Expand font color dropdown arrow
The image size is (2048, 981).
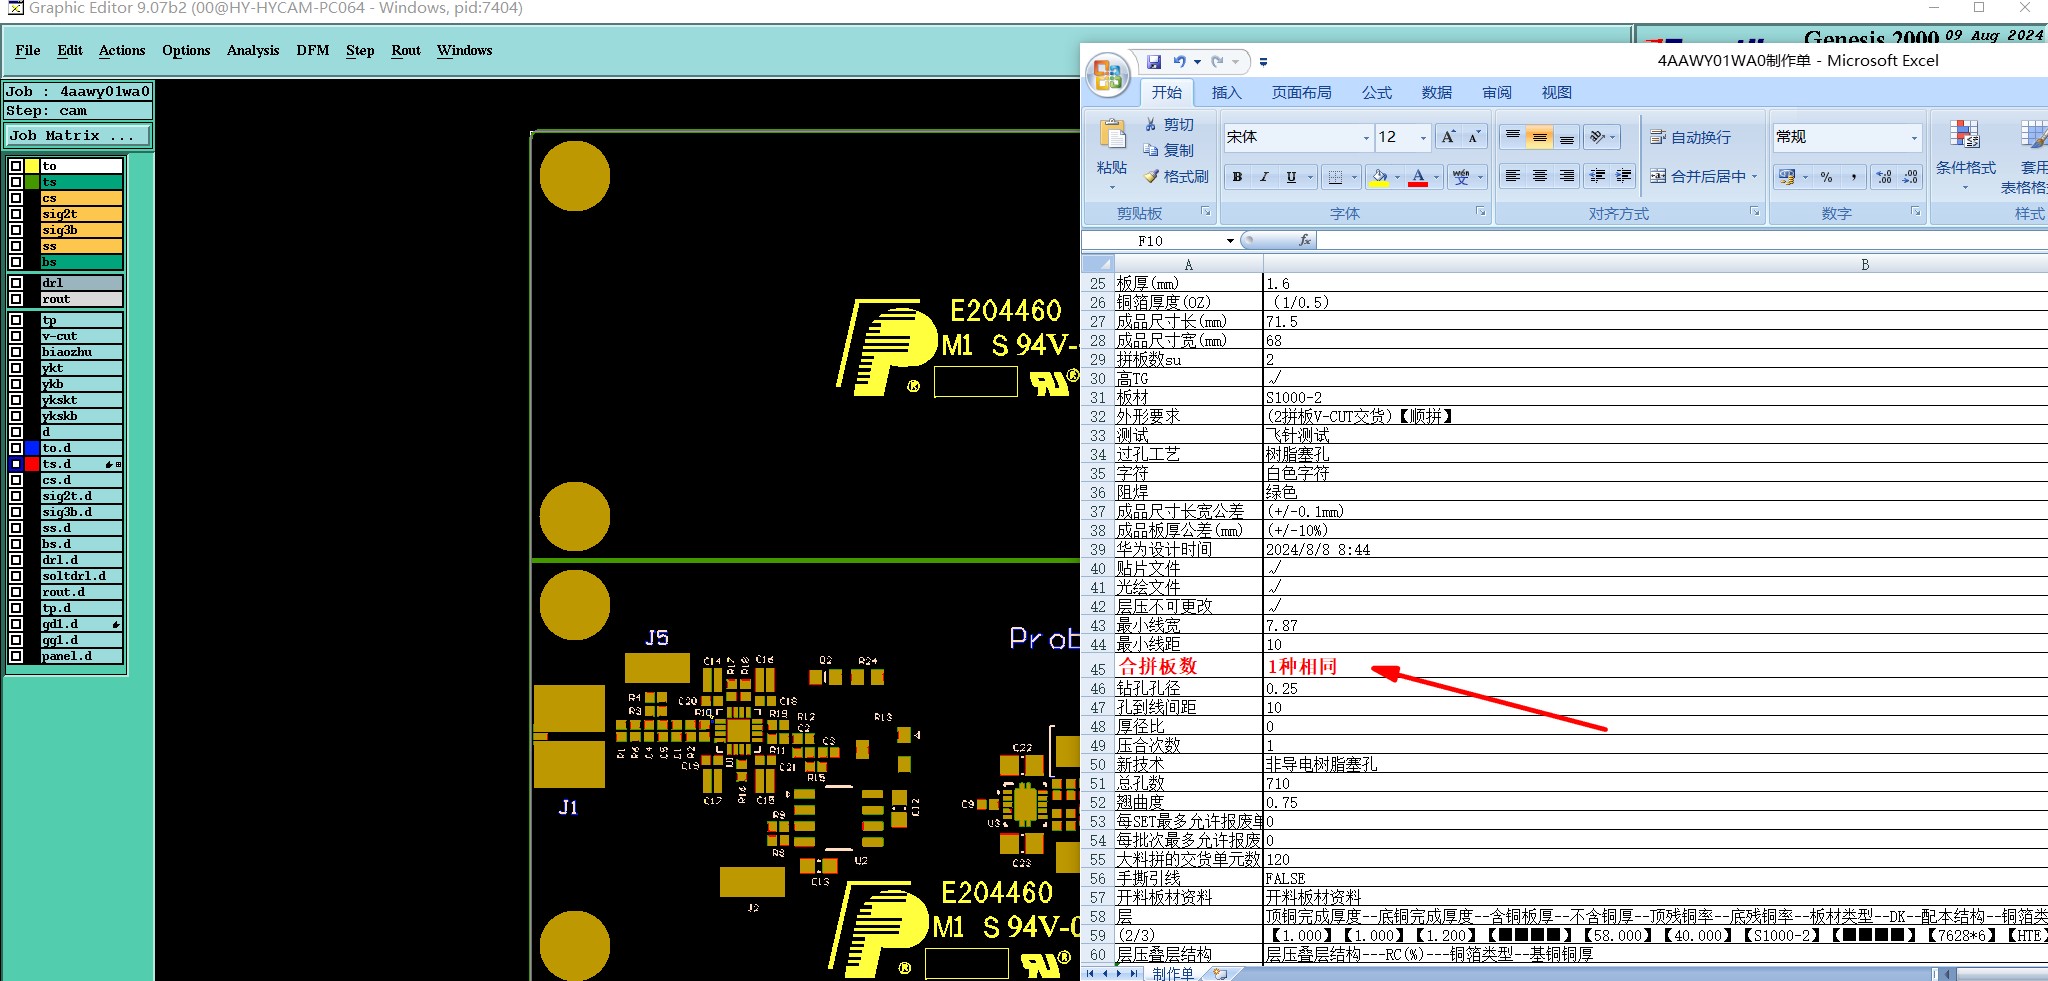(1437, 177)
